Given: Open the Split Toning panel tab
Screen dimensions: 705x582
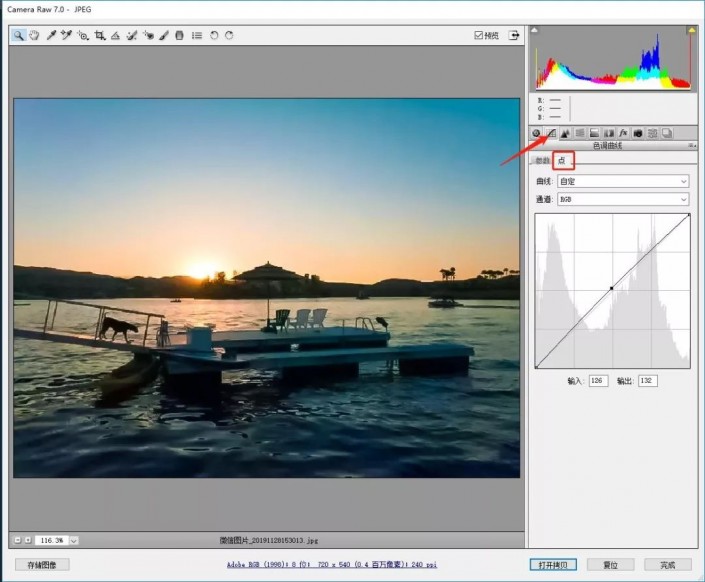Looking at the screenshot, I should point(594,133).
